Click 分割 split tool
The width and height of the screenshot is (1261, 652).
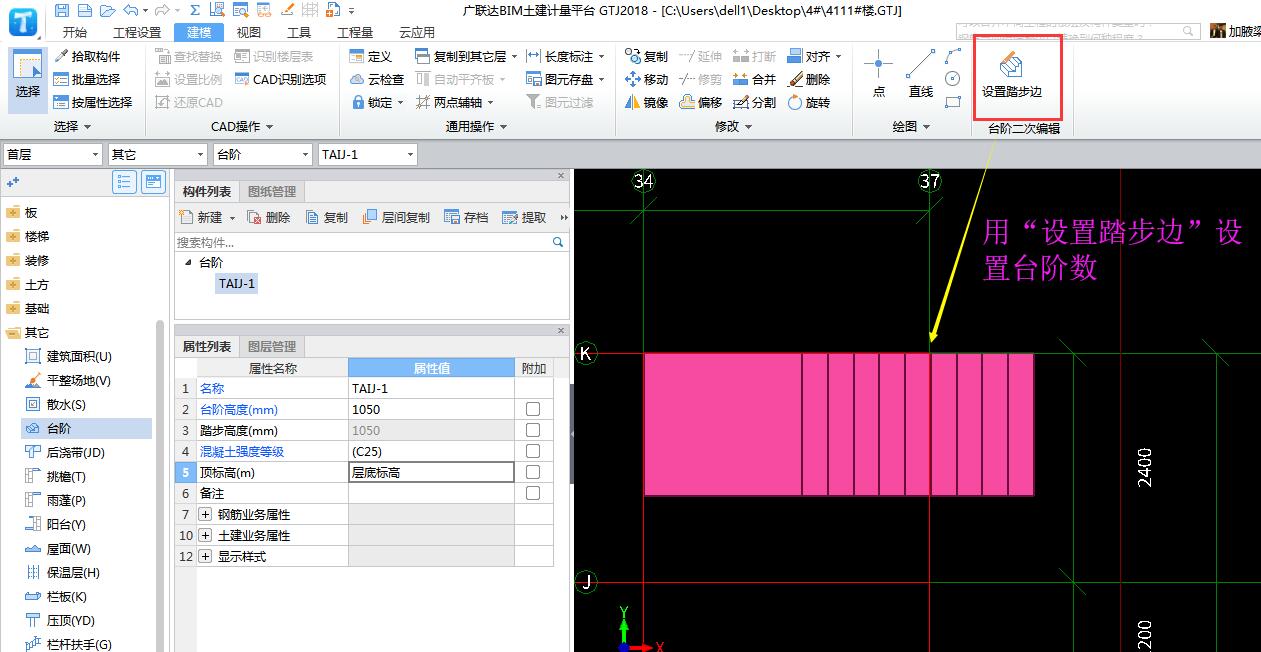(754, 102)
